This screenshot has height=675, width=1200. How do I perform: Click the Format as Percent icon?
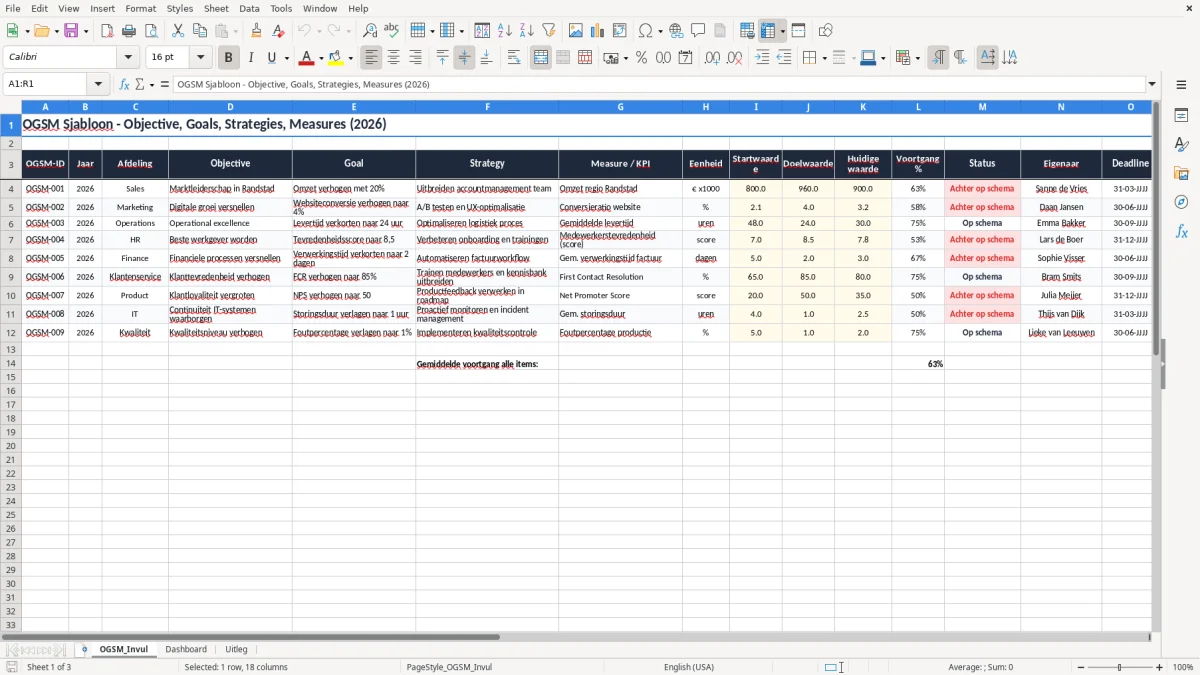[641, 58]
